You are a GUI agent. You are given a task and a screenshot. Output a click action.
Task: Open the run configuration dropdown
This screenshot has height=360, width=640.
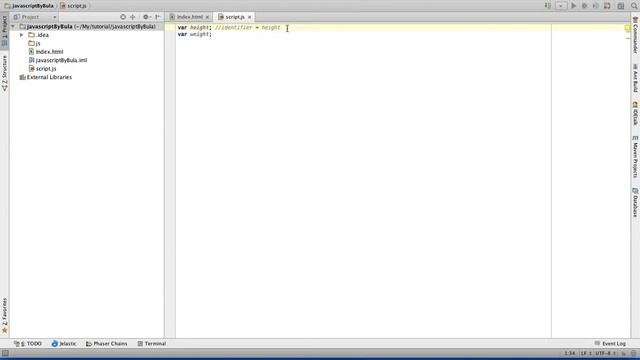(x=561, y=6)
